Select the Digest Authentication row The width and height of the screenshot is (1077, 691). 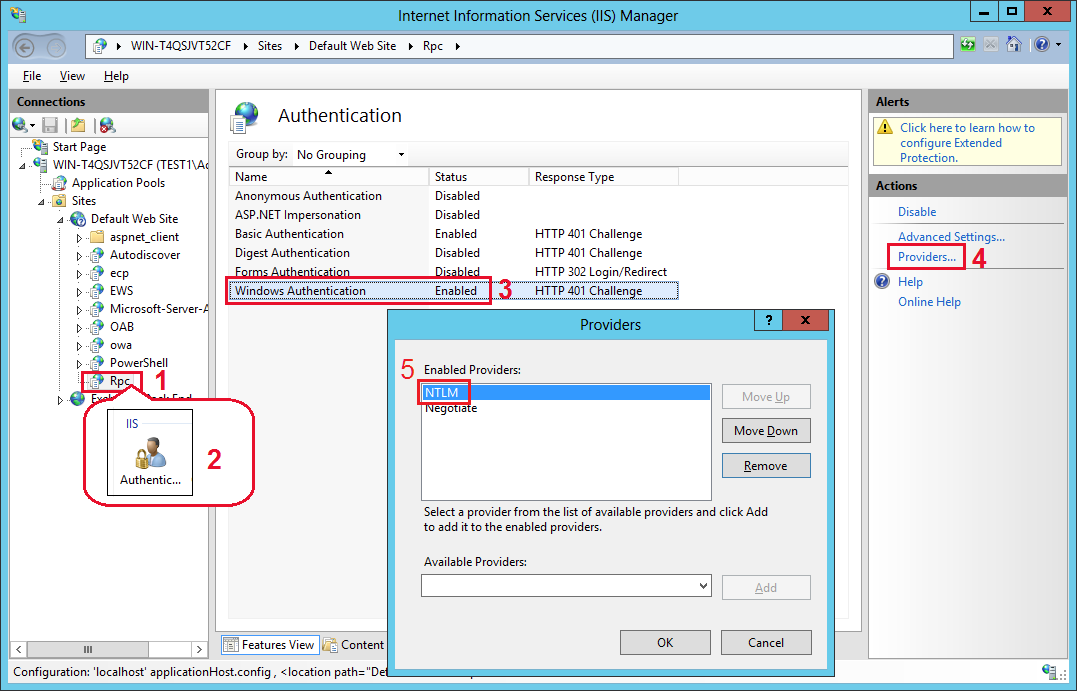pos(453,253)
